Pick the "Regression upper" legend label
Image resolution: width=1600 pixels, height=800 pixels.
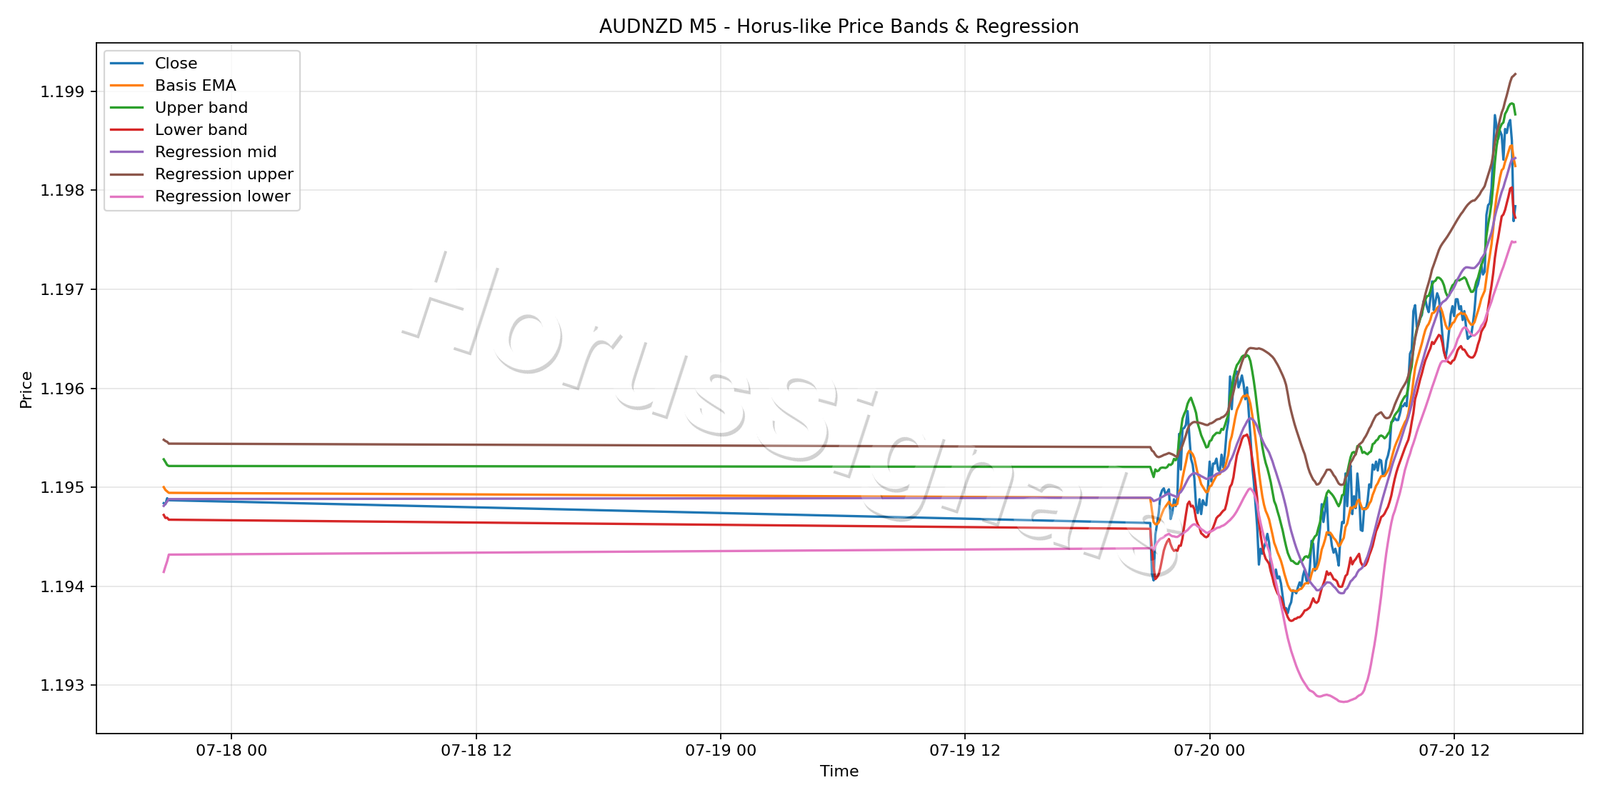click(224, 174)
